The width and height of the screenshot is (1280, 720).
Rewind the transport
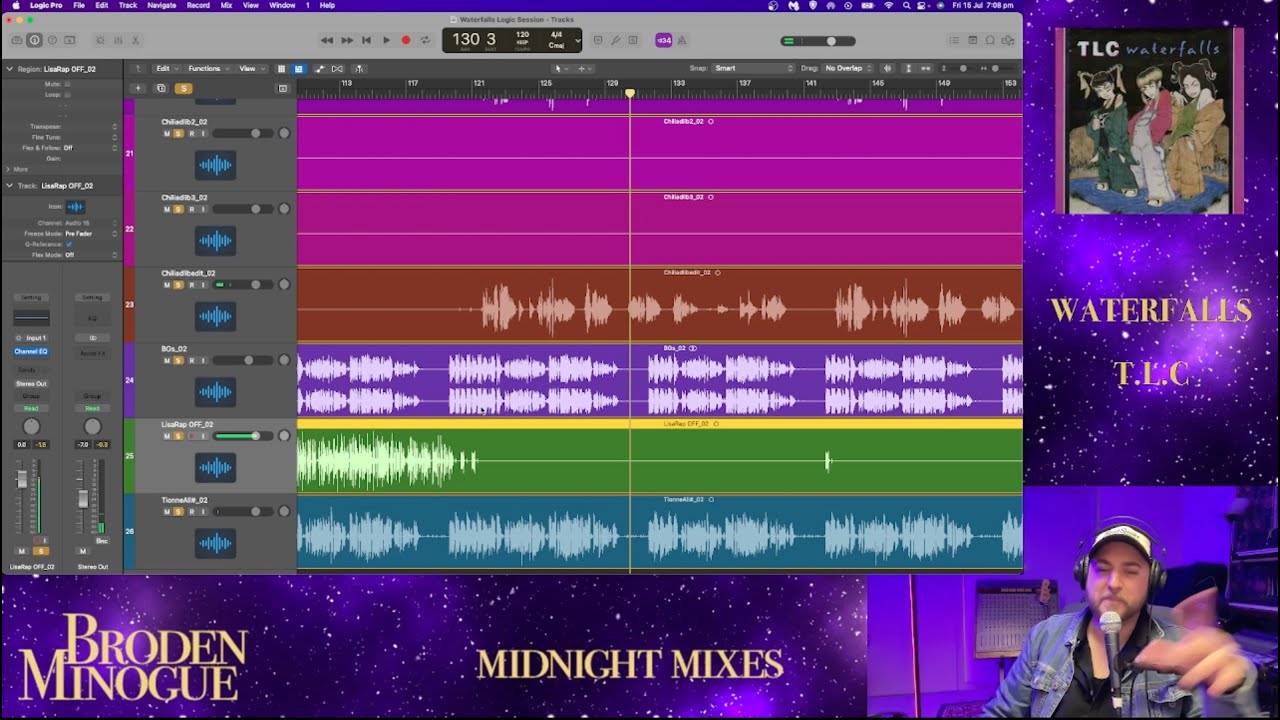(x=327, y=40)
